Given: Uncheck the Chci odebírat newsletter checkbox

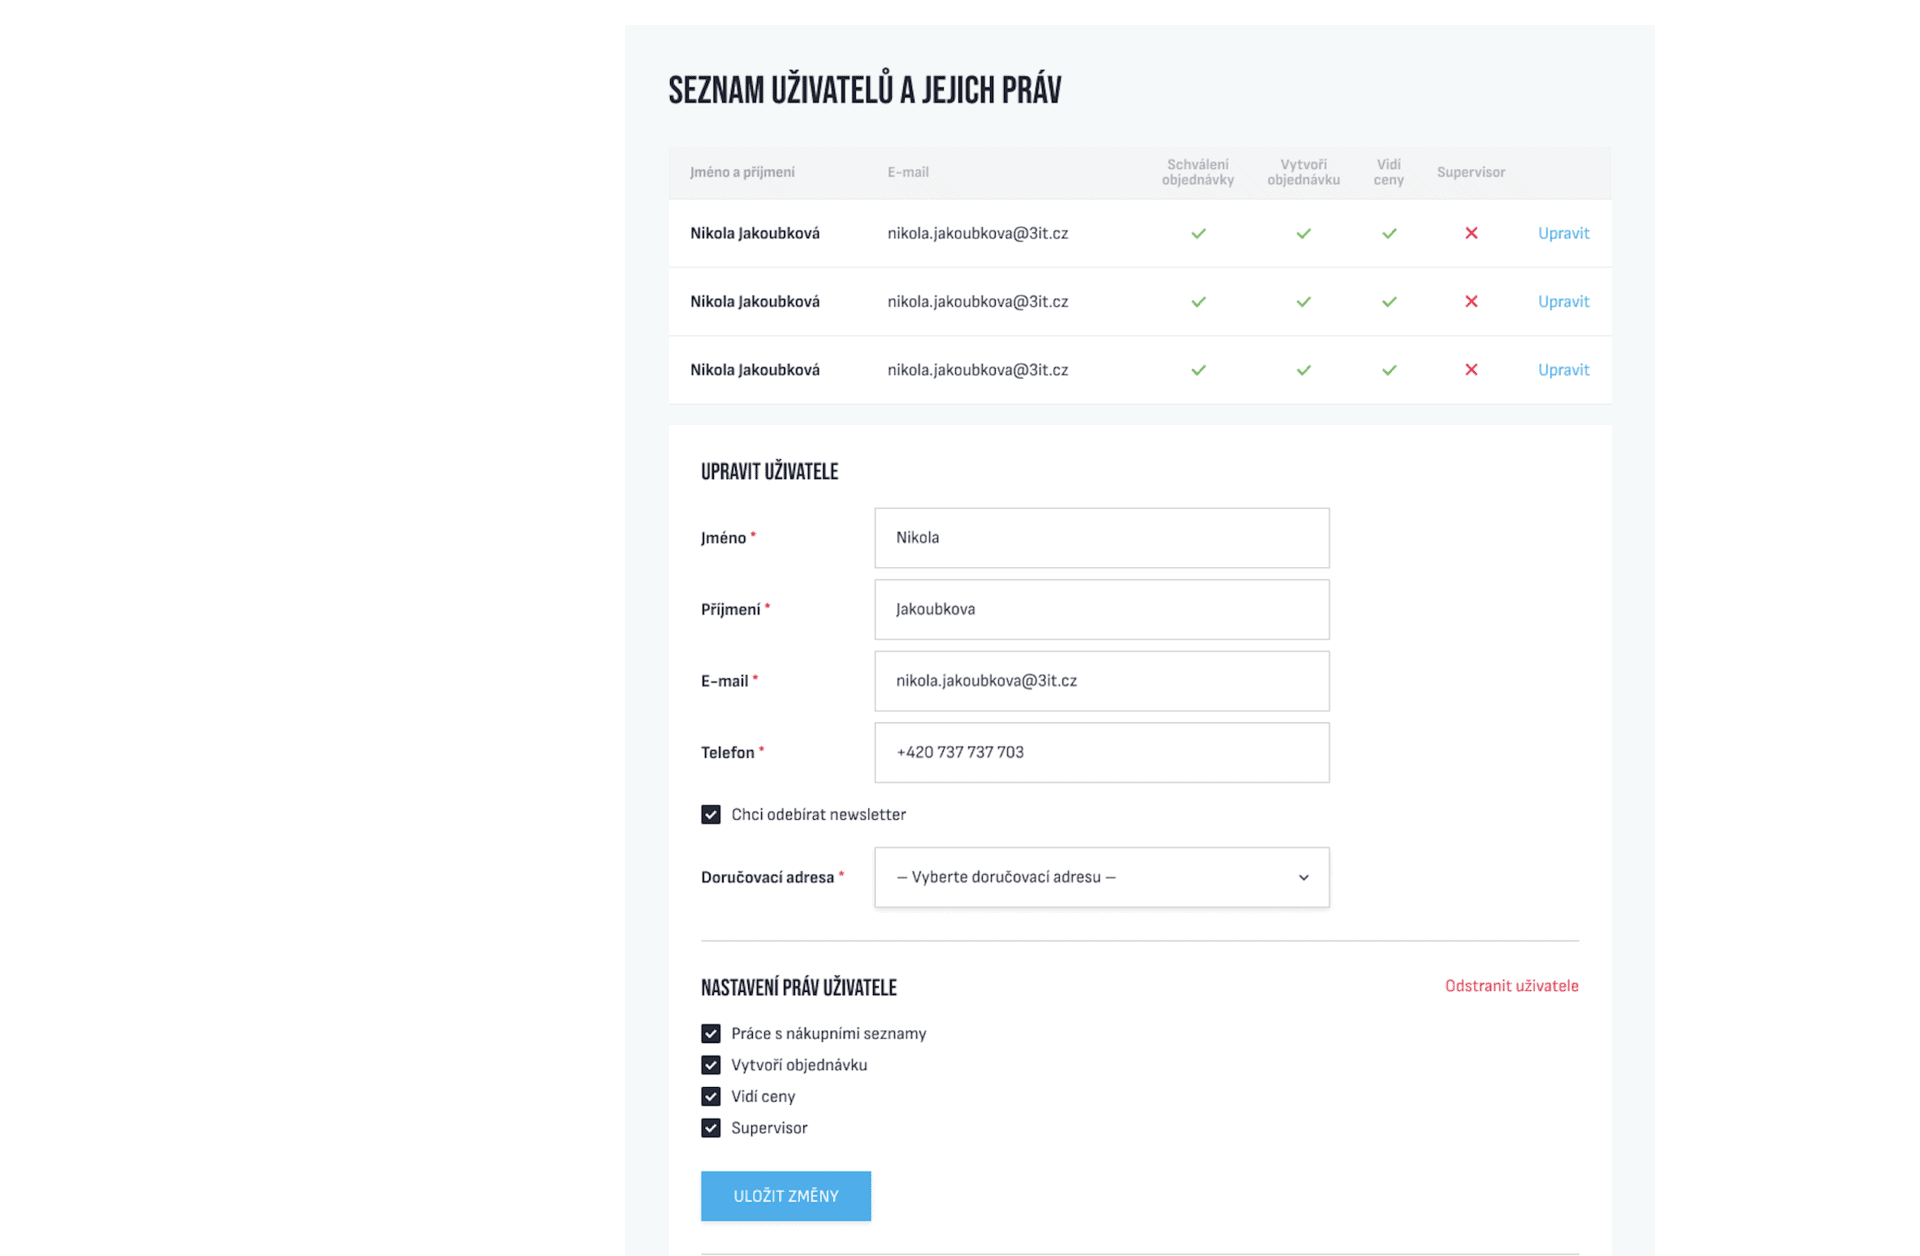Looking at the screenshot, I should (x=711, y=815).
